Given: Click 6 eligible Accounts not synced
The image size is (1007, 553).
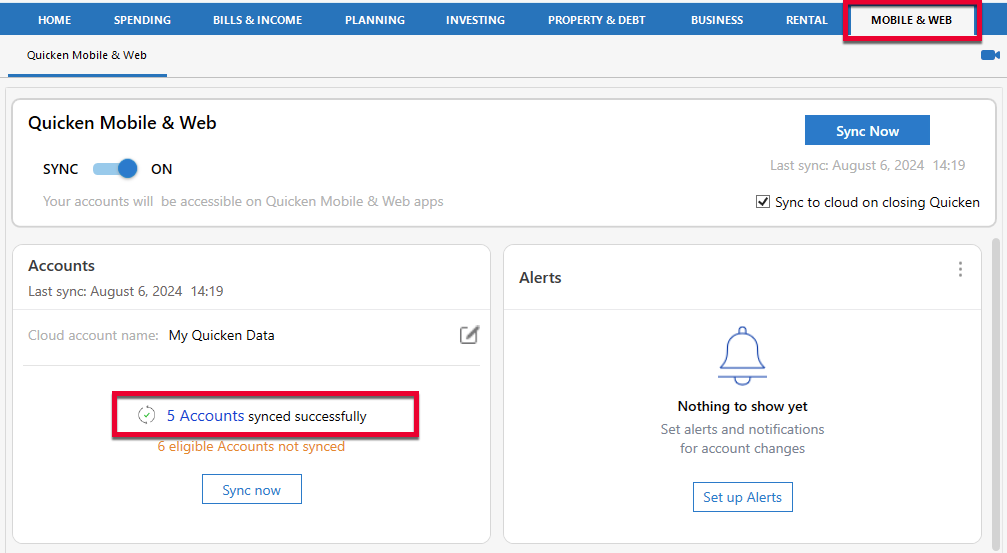Looking at the screenshot, I should [251, 446].
